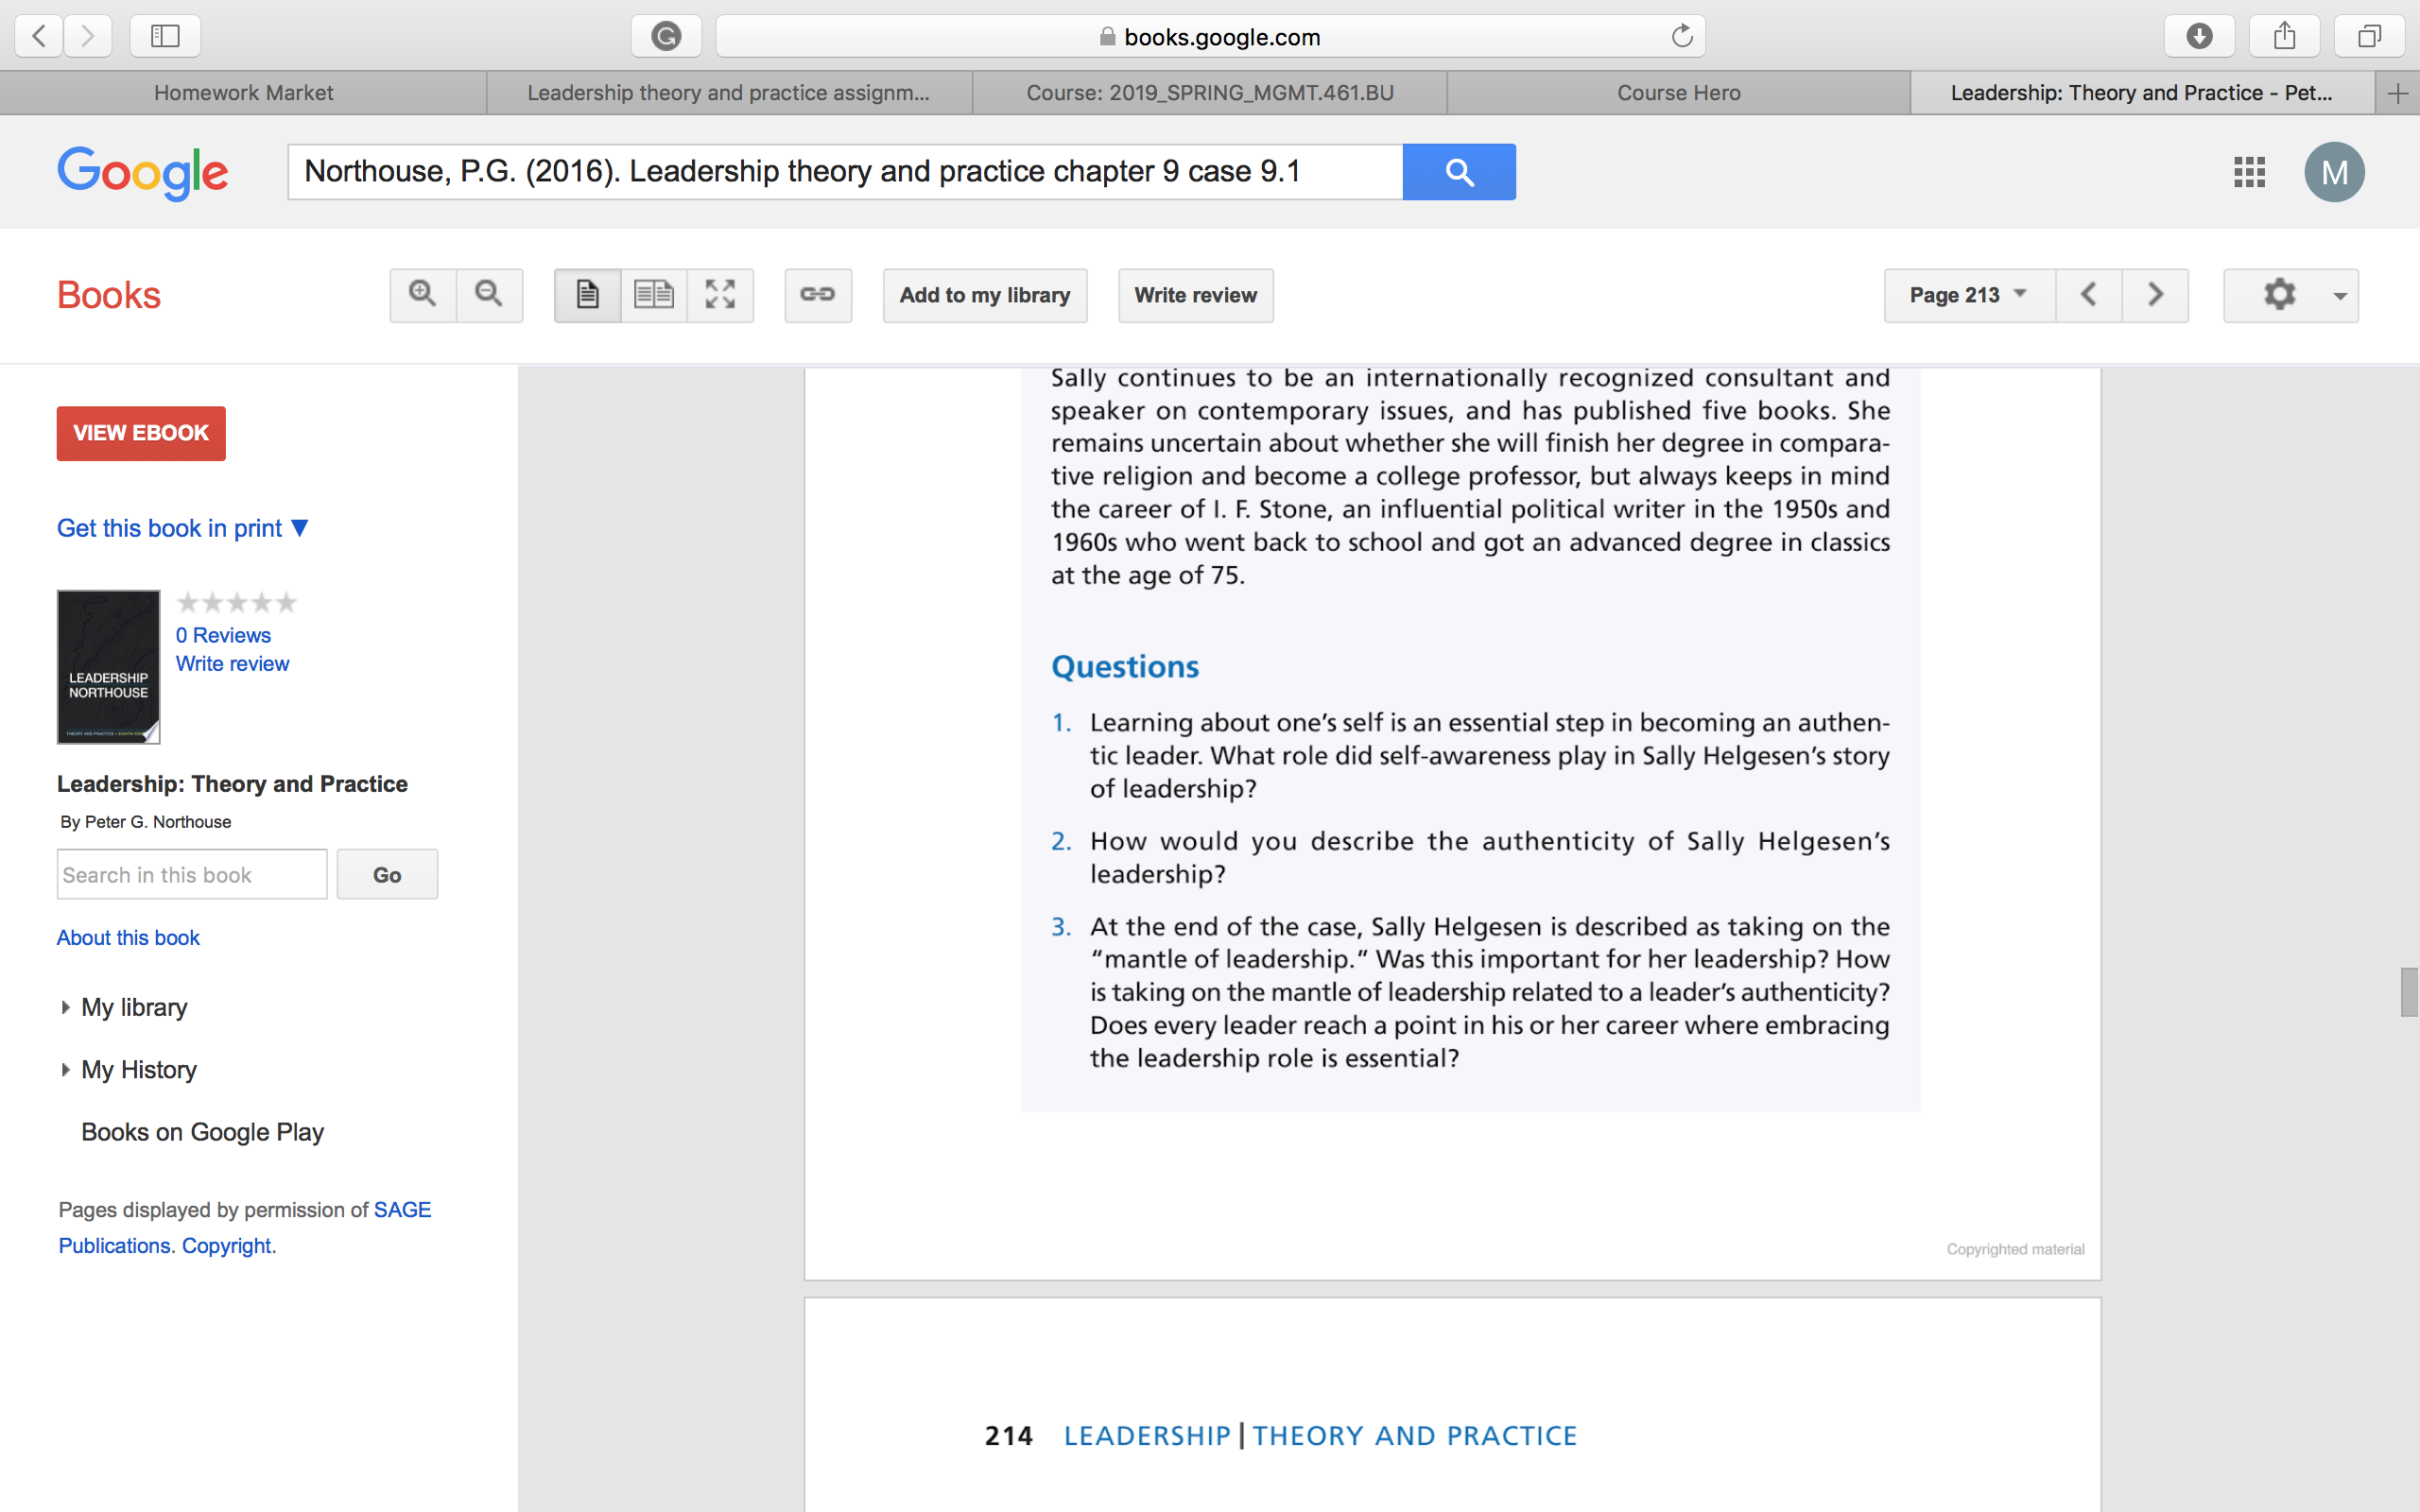This screenshot has height=1512, width=2420.
Task: Switch to Course Hero tab
Action: click(1678, 93)
